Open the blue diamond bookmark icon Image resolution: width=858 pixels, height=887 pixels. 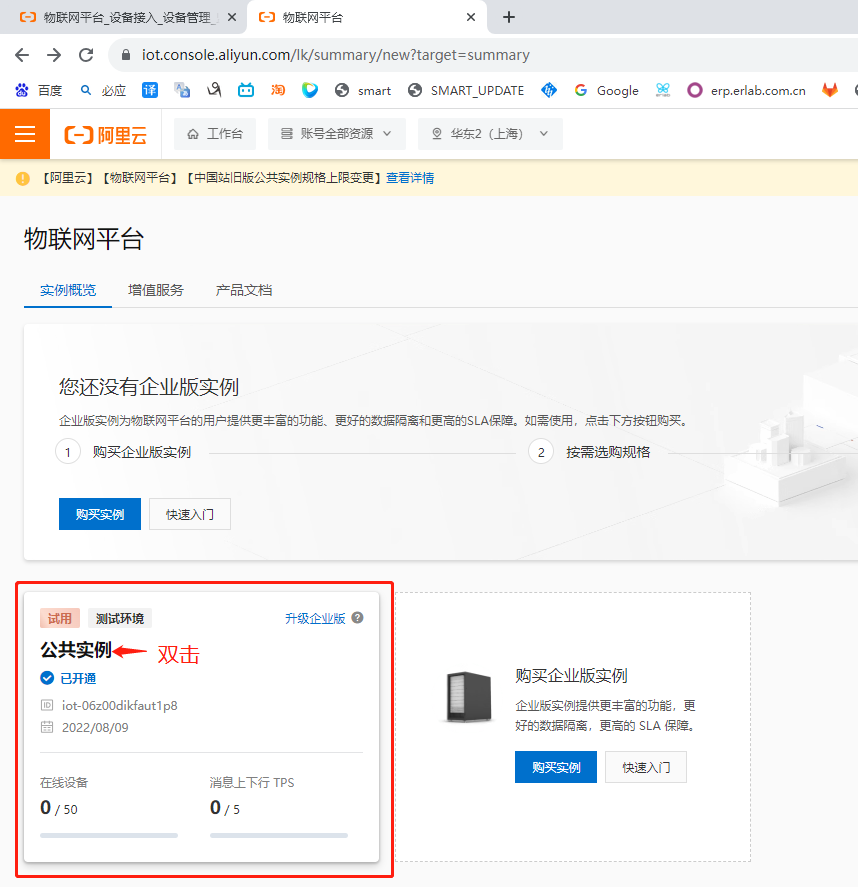pyautogui.click(x=549, y=90)
